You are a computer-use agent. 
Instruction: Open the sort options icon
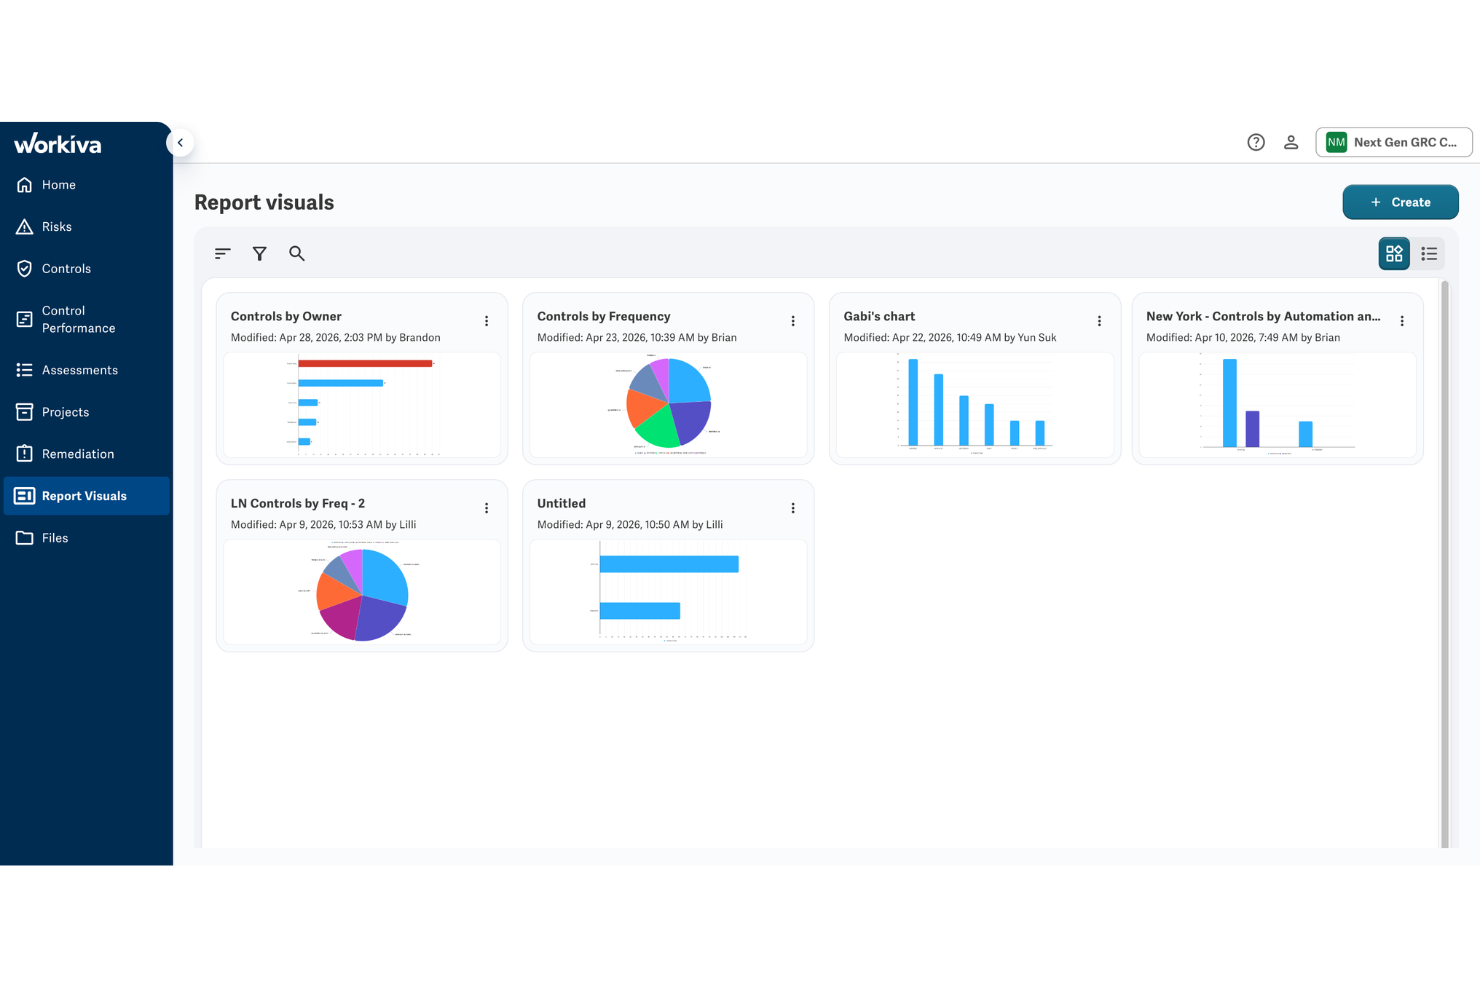(223, 254)
